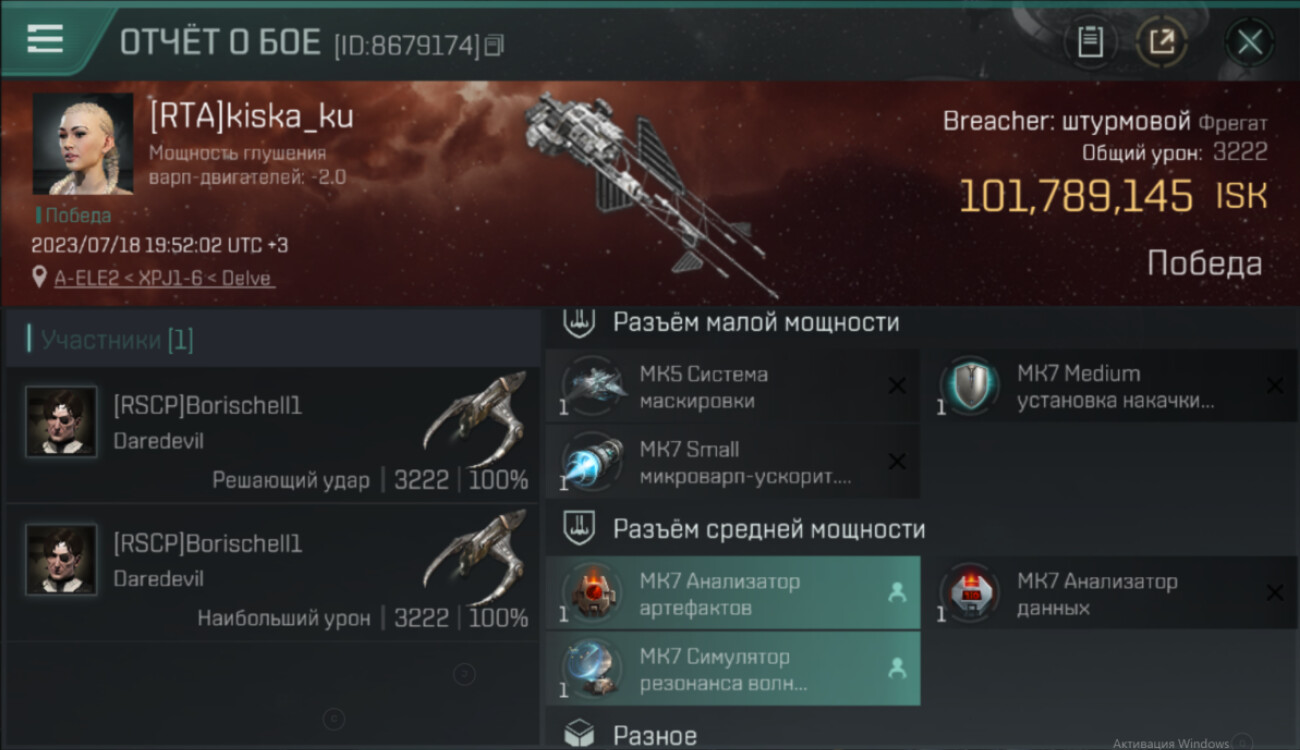Click МК7 Medium shield booster icon
Viewport: 1300px width, 750px height.
click(x=969, y=386)
